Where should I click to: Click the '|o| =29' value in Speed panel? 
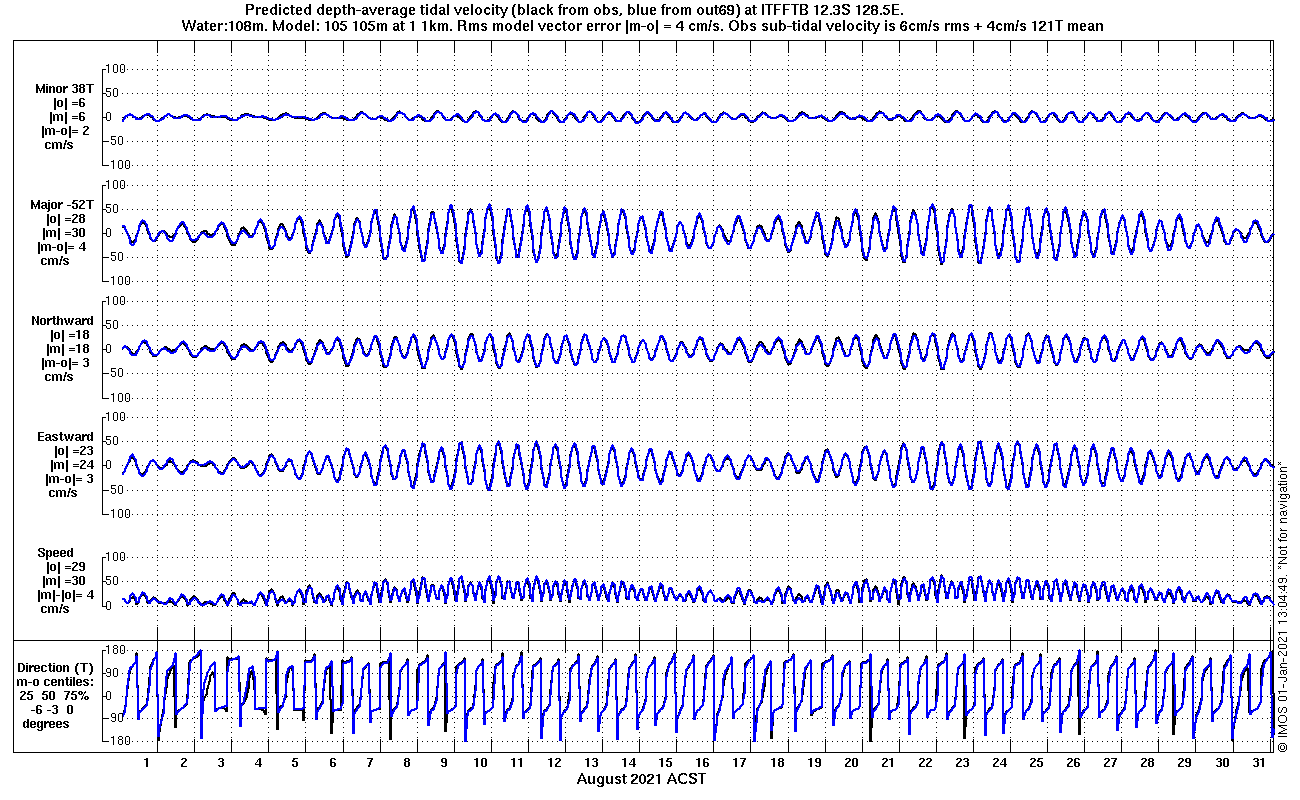[x=66, y=567]
